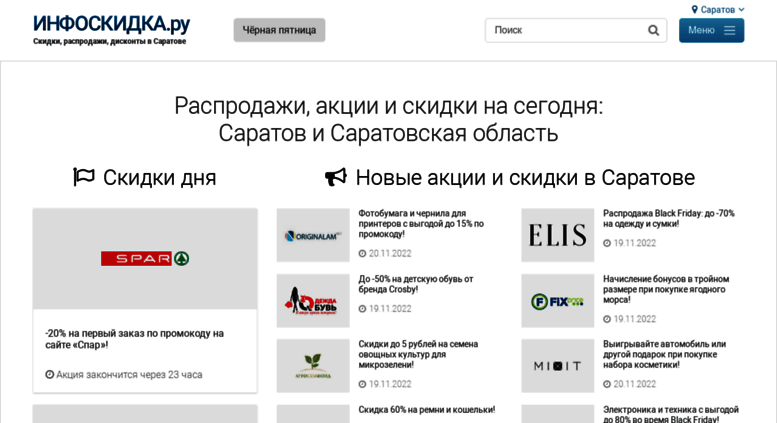
Task: Open Распродажа Black Friday до -70% offer
Action: (668, 218)
